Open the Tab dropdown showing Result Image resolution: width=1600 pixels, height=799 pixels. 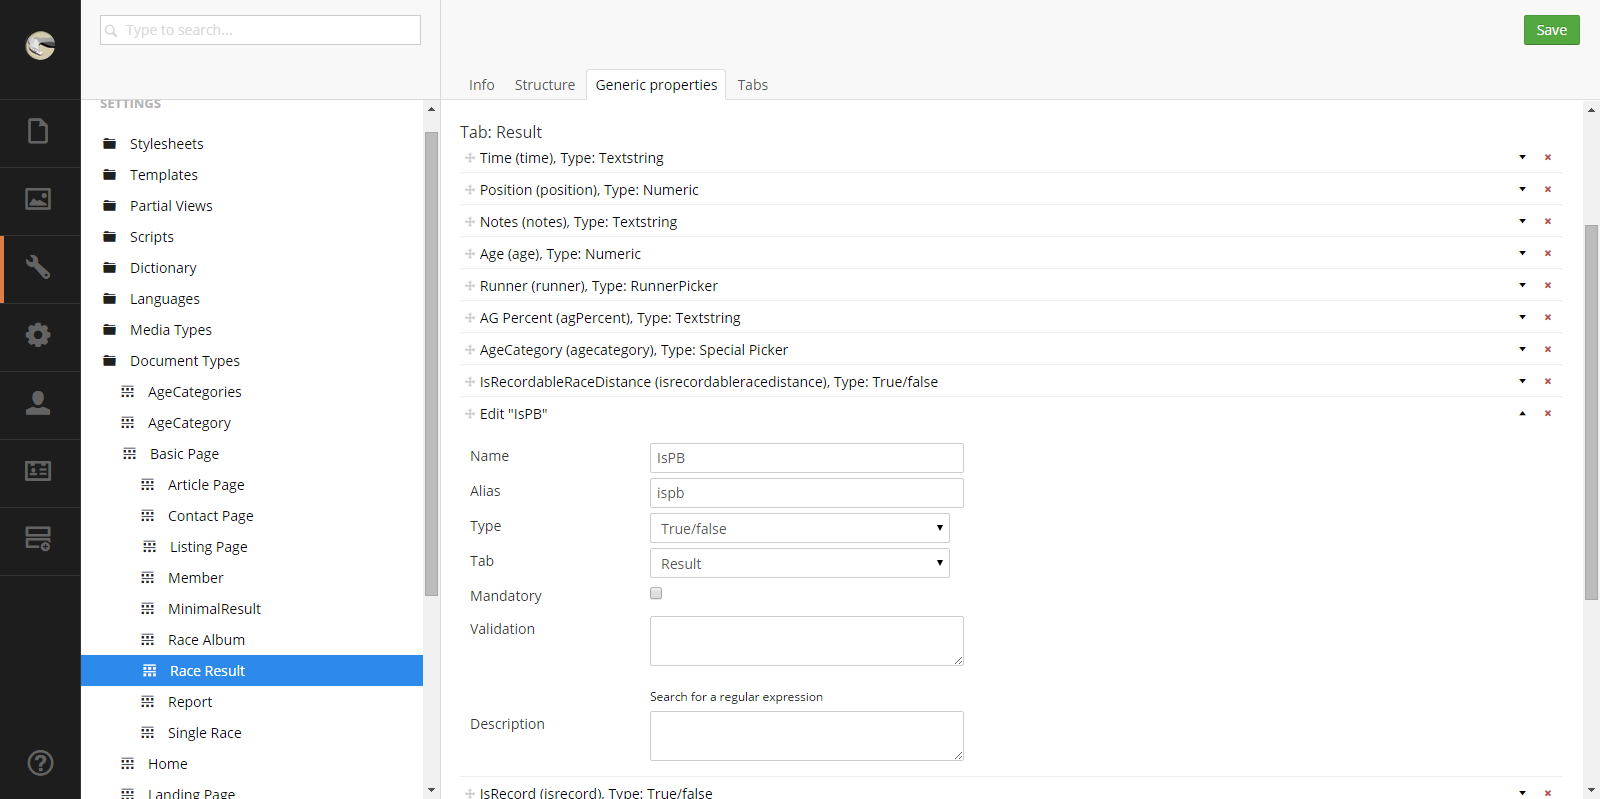click(x=800, y=563)
